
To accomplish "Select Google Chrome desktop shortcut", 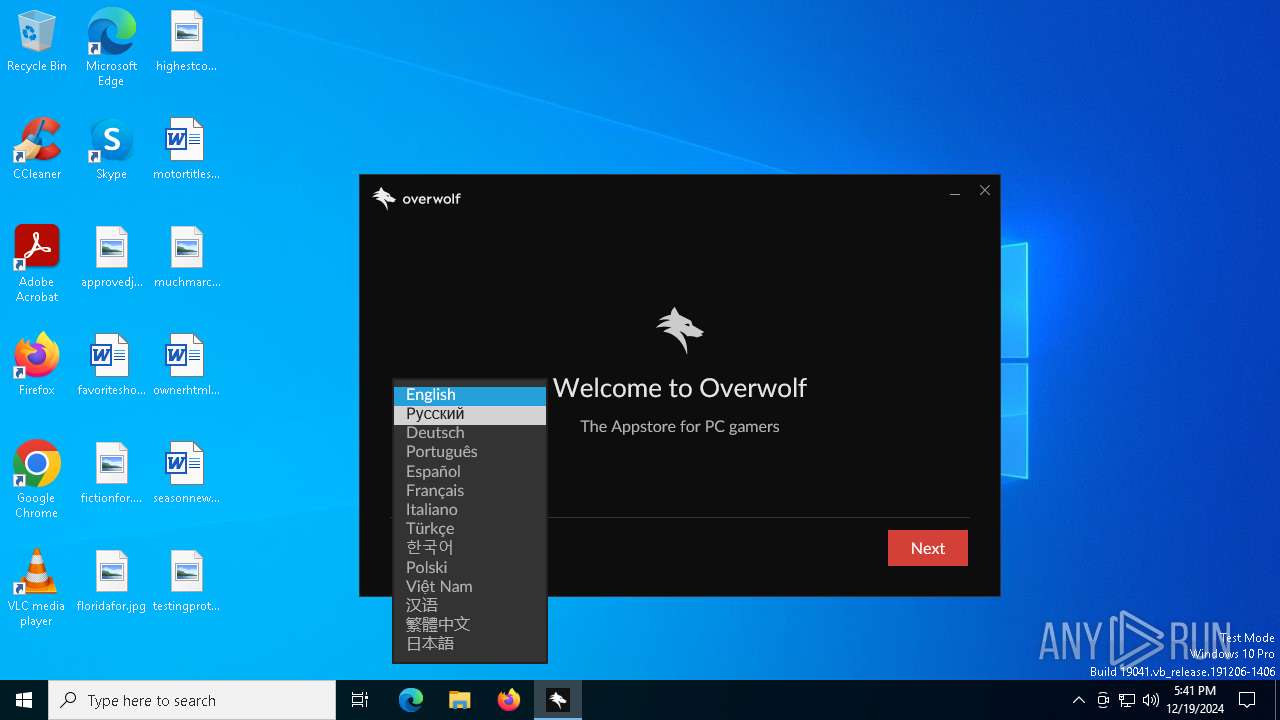I will pos(37,480).
